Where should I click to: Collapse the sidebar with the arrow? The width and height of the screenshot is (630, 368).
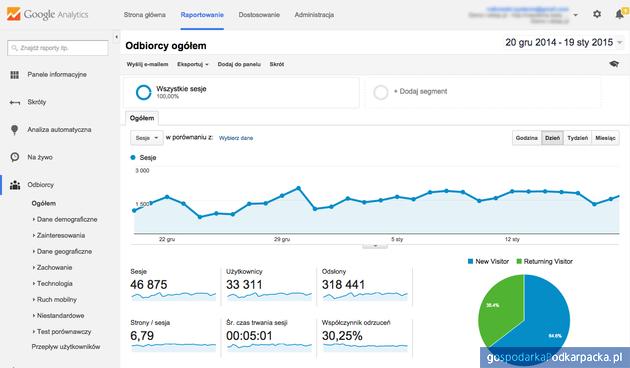coord(117,37)
